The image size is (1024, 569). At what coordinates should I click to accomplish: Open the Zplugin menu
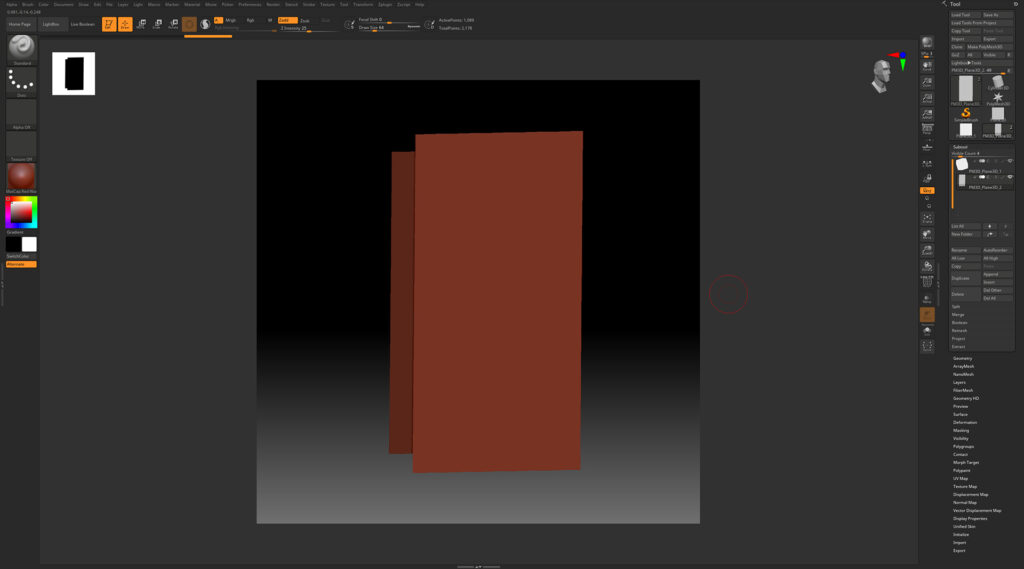pos(385,5)
